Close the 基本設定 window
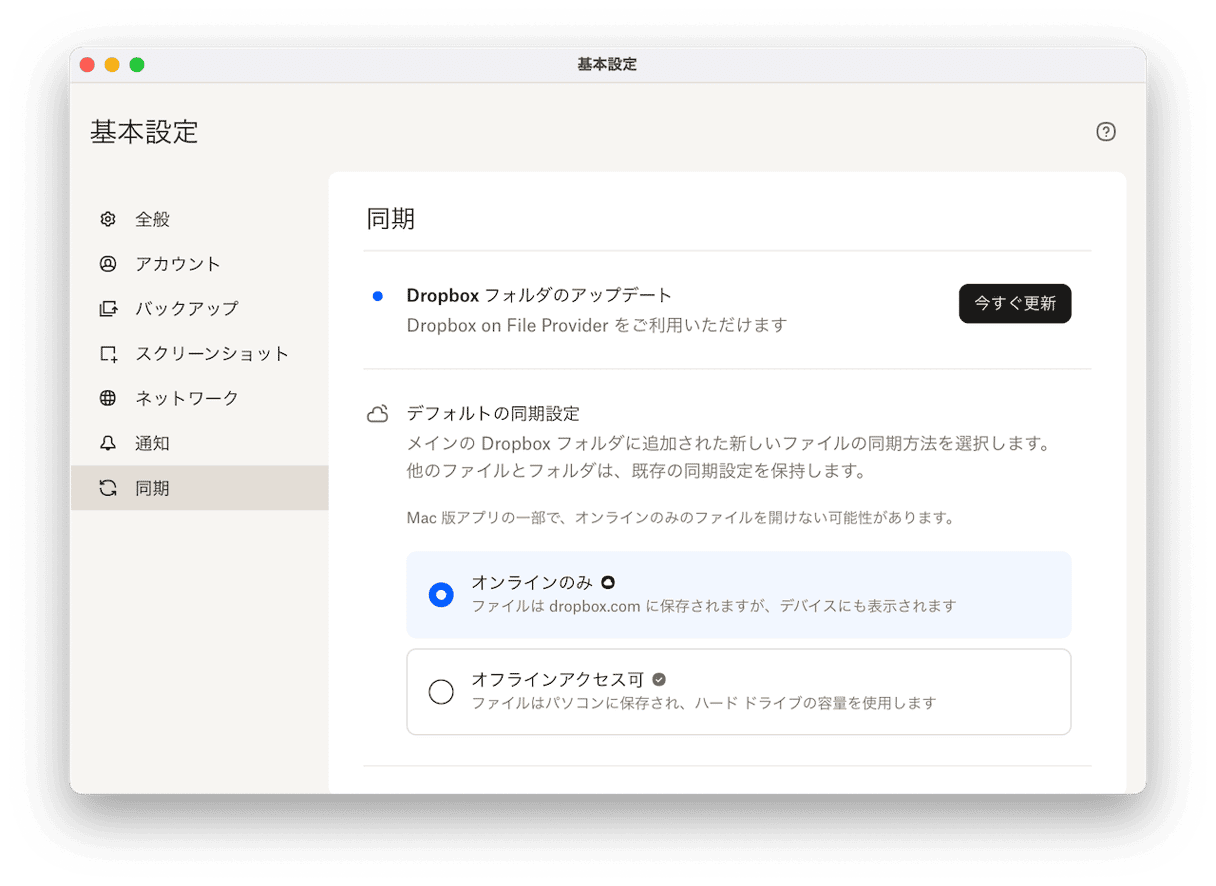This screenshot has width=1216, height=886. [87, 65]
